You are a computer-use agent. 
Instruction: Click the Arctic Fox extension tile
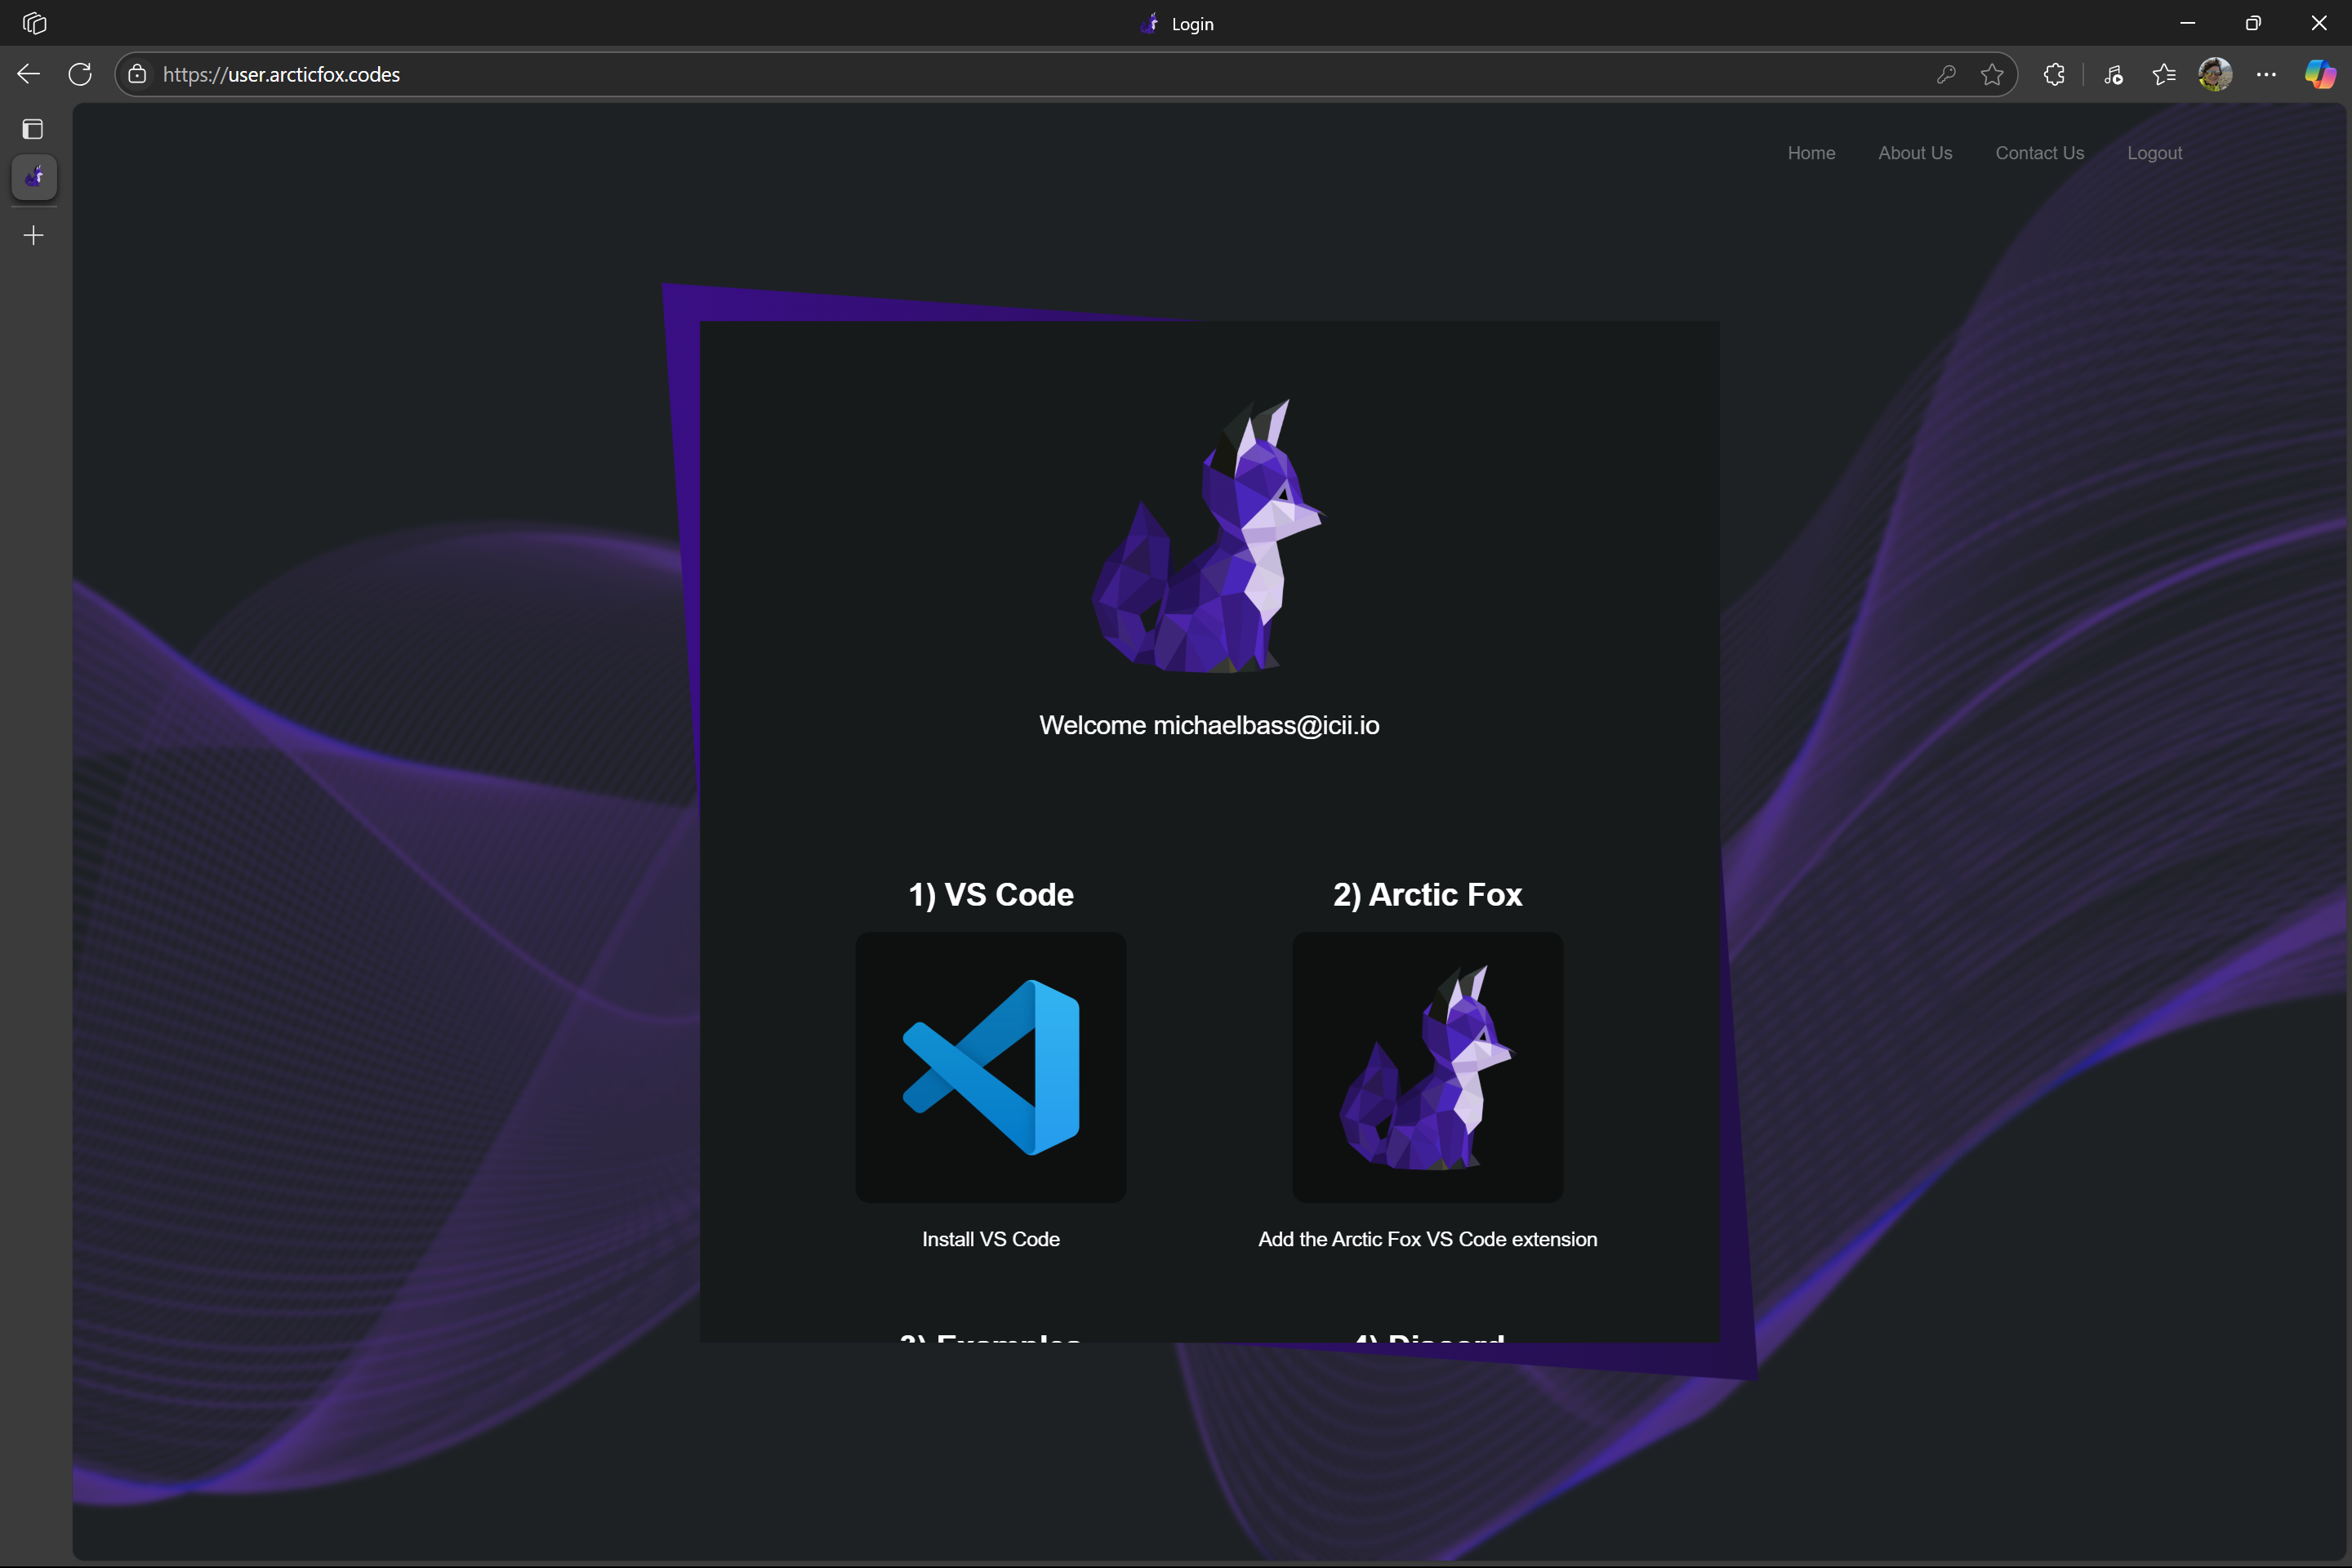pyautogui.click(x=1428, y=1067)
